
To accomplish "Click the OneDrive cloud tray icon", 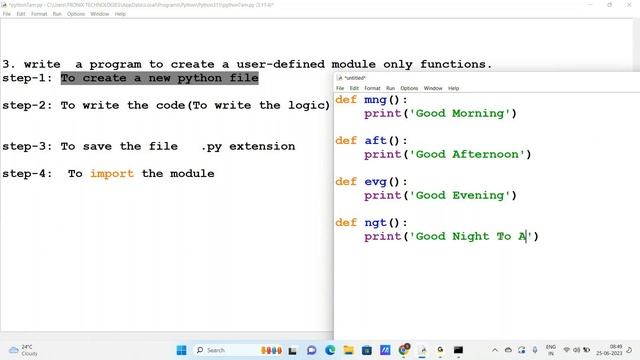I will [x=508, y=350].
